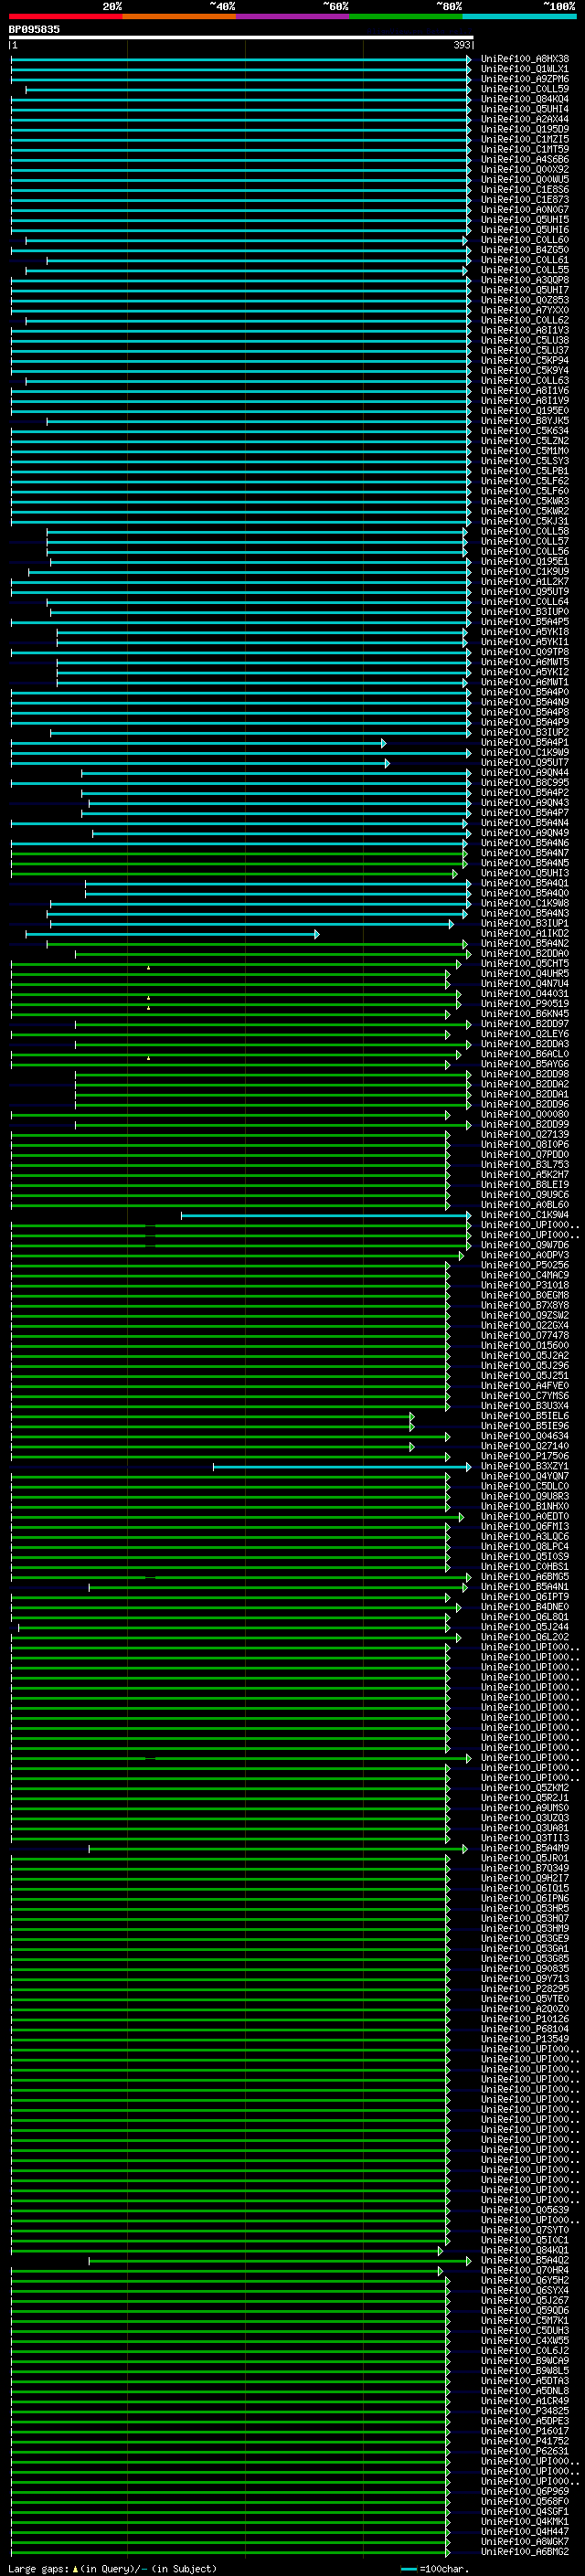Viewport: 585px width, 2576px height.
Task: Choose the UniRef100_P90519 entry
Action: (524, 1004)
